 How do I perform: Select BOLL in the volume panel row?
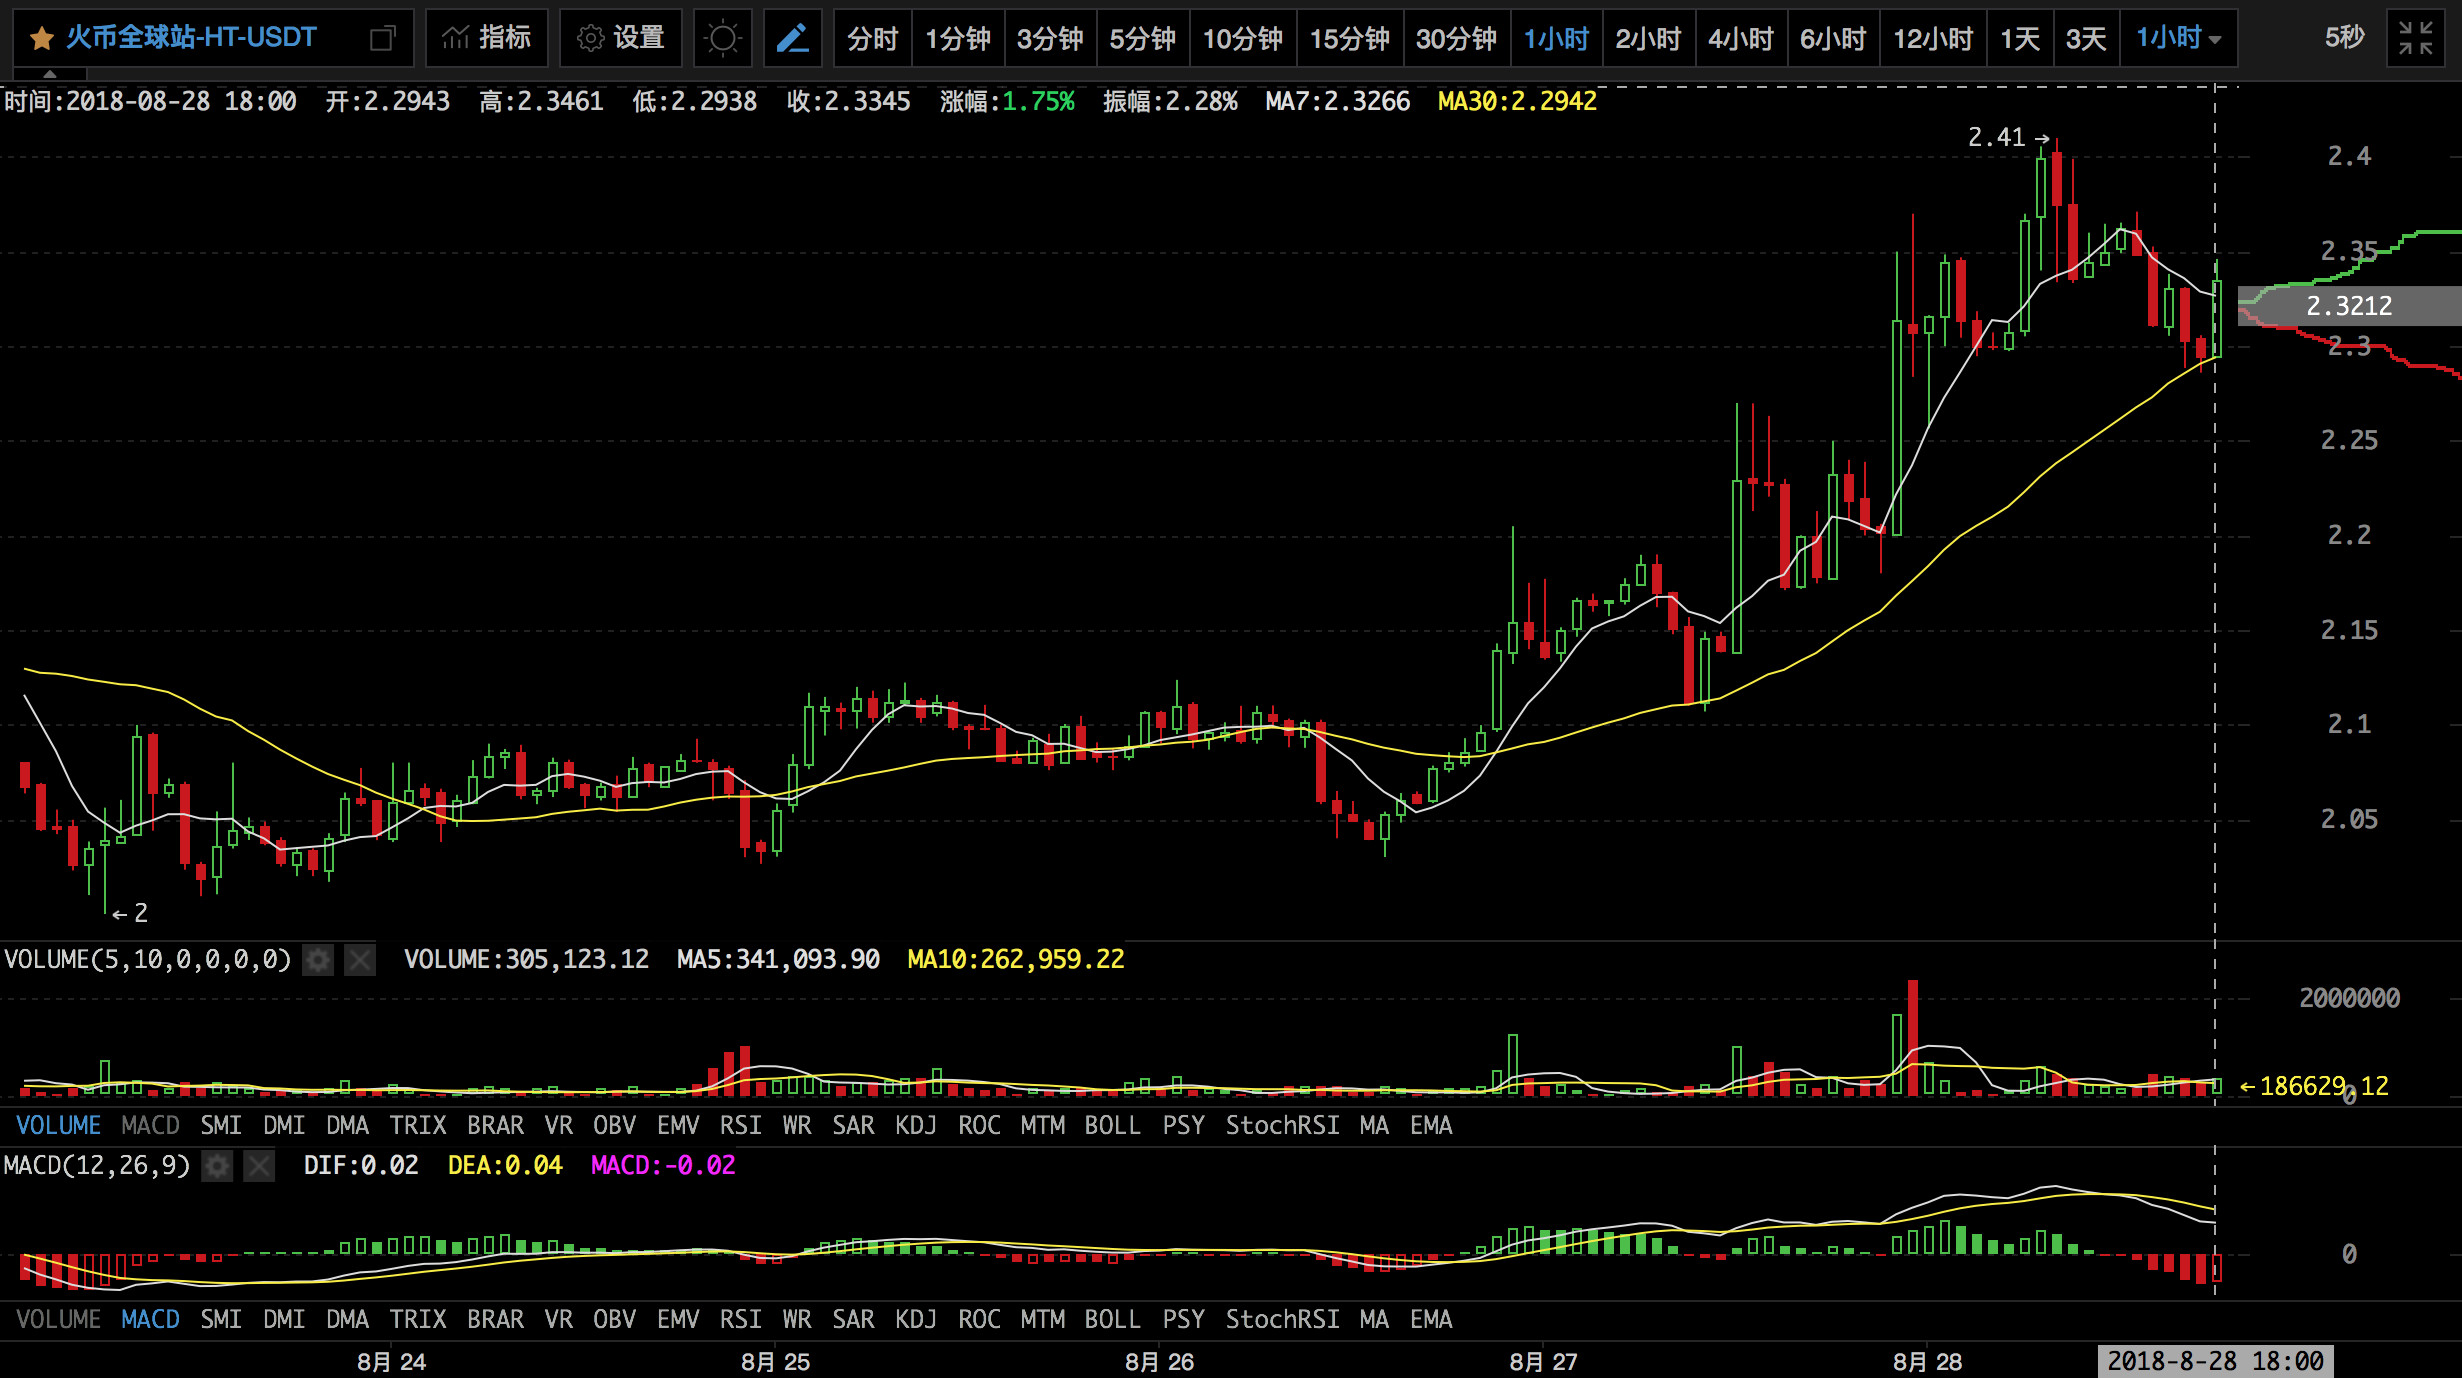click(1113, 1126)
